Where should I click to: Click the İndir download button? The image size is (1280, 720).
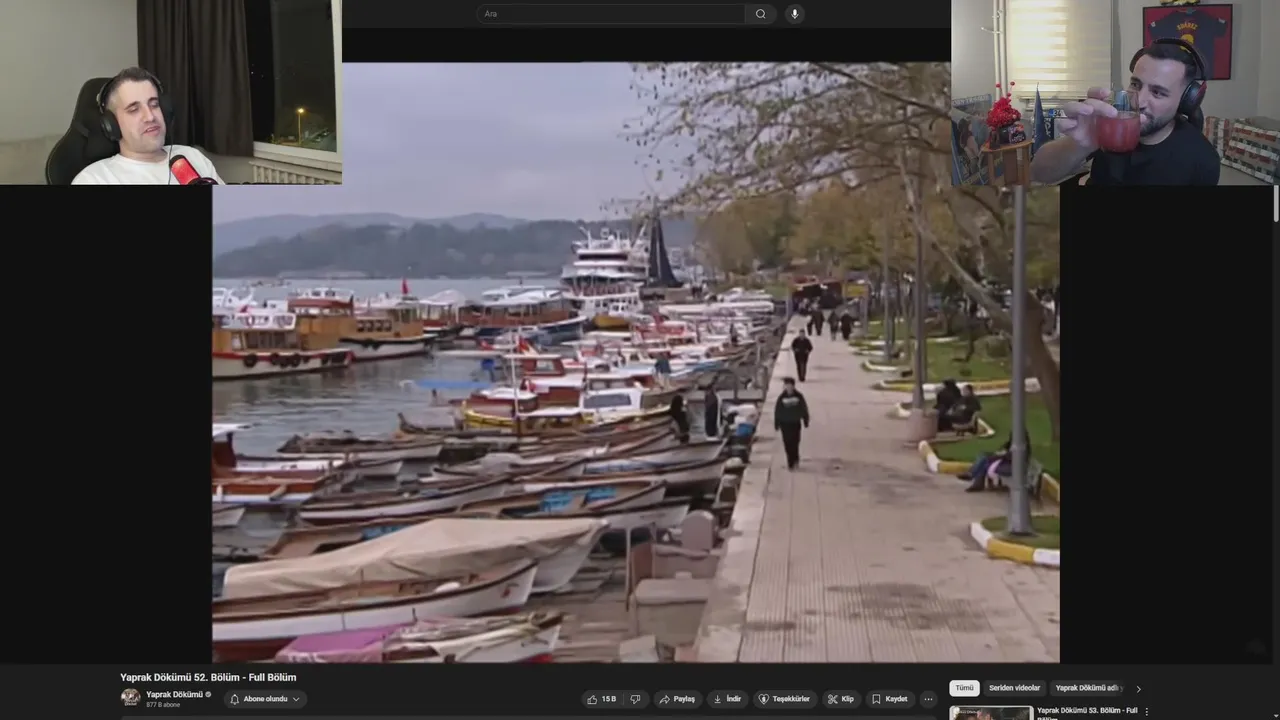click(x=727, y=699)
